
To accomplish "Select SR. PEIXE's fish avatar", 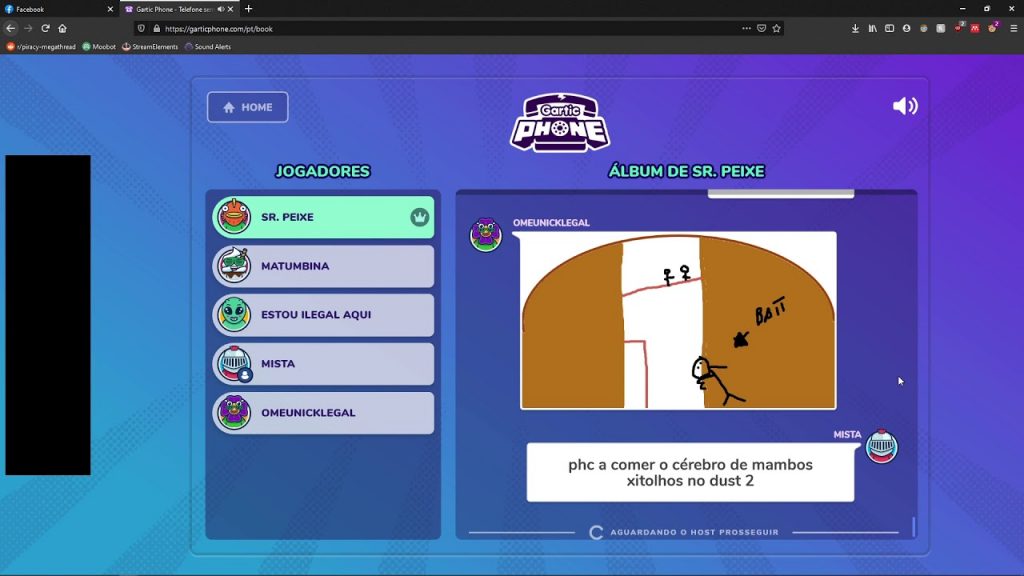I will [x=233, y=216].
